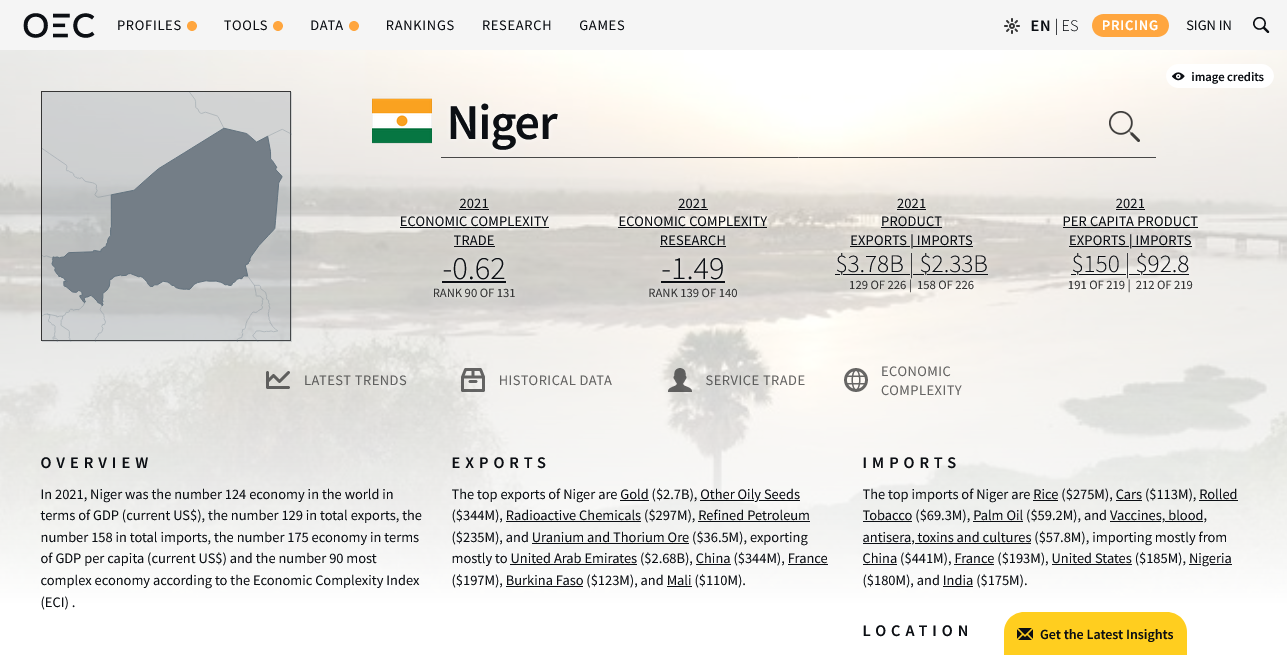Jump to Historical Data section
Screen dimensions: 1287x655
pyautogui.click(x=536, y=380)
